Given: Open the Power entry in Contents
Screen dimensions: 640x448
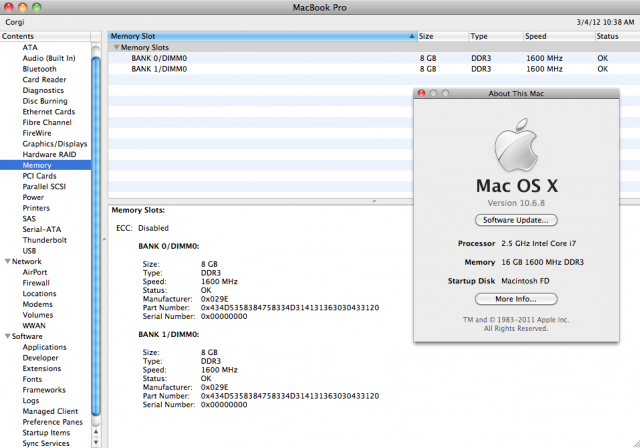Looking at the screenshot, I should point(33,197).
